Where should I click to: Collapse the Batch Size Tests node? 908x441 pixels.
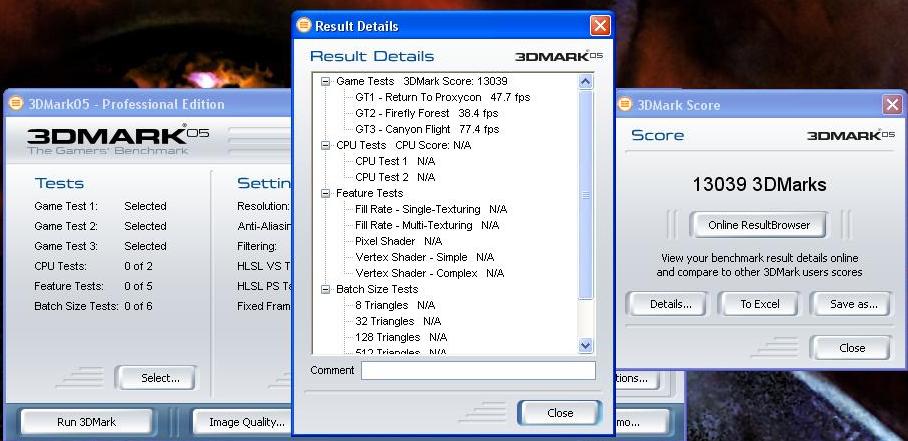(325, 289)
